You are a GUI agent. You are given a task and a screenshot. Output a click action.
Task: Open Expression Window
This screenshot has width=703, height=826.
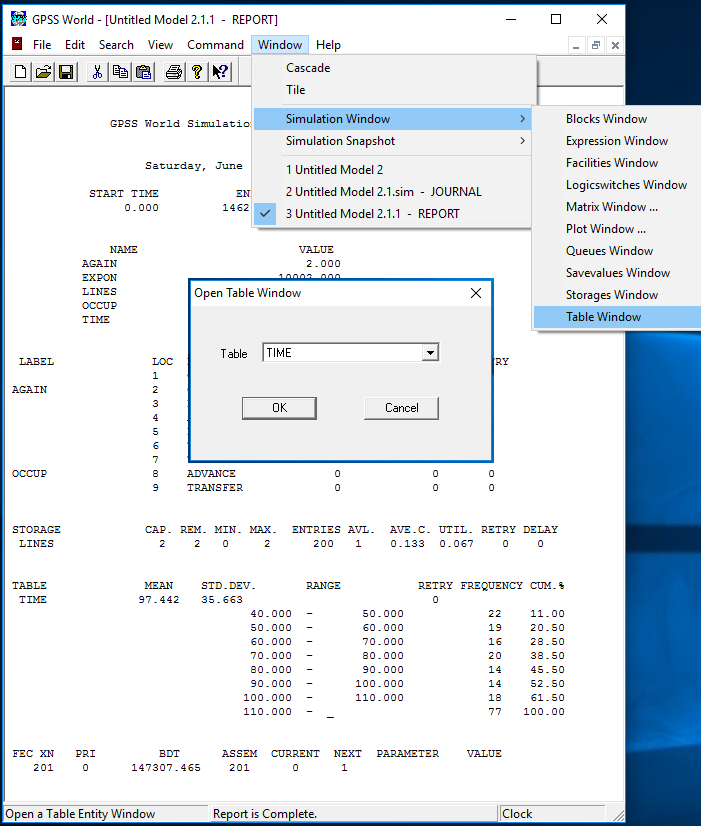[617, 141]
